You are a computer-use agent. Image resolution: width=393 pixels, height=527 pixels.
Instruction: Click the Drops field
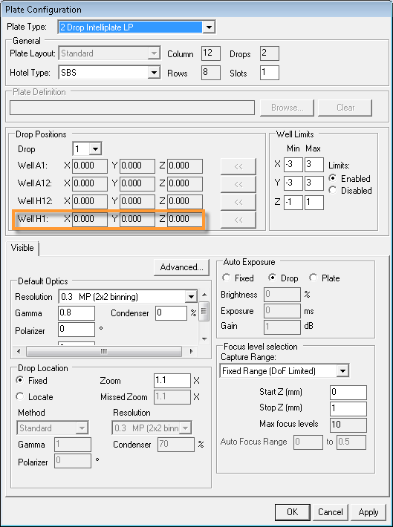coord(269,53)
